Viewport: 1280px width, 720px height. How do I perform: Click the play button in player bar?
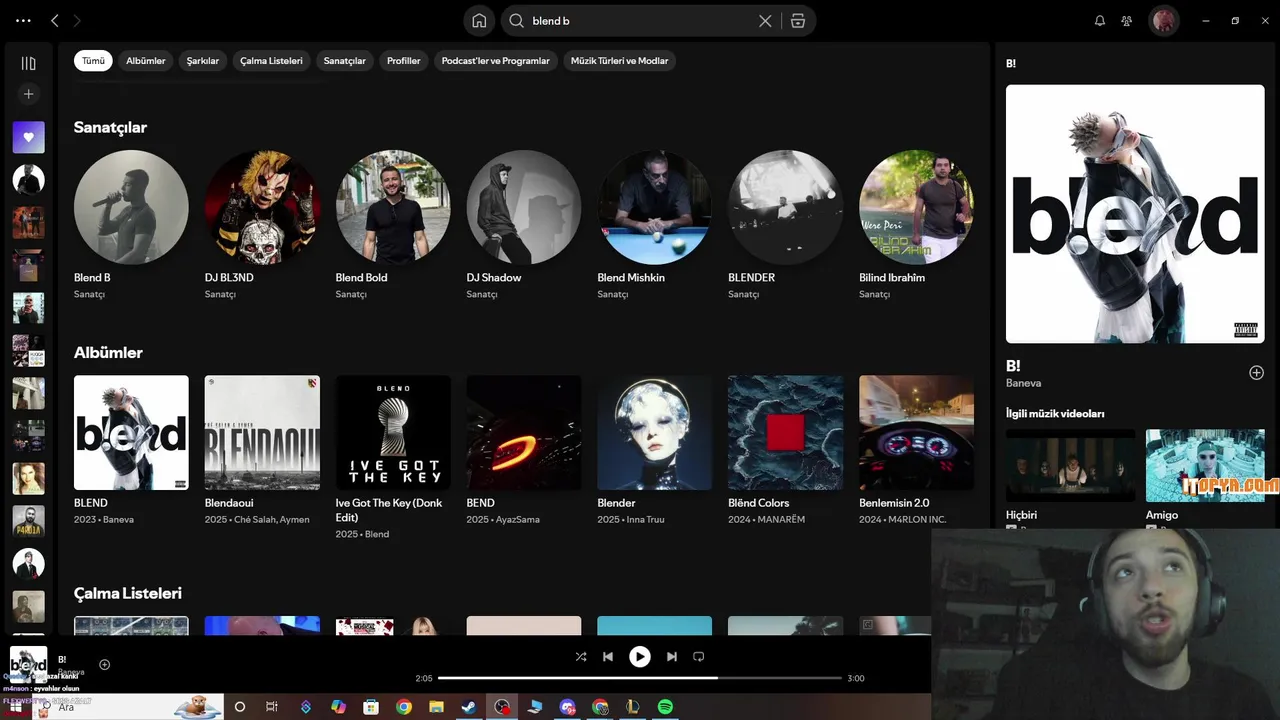tap(640, 657)
